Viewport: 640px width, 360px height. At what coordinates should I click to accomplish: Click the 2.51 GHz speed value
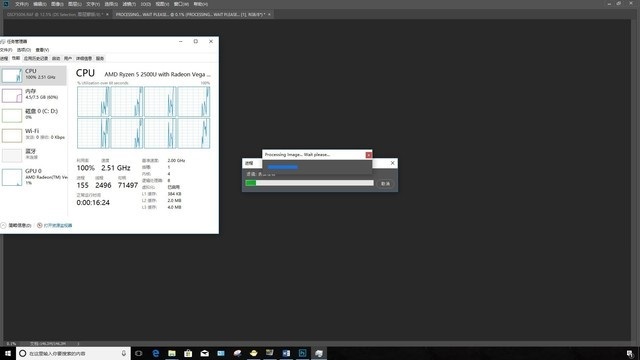click(116, 168)
